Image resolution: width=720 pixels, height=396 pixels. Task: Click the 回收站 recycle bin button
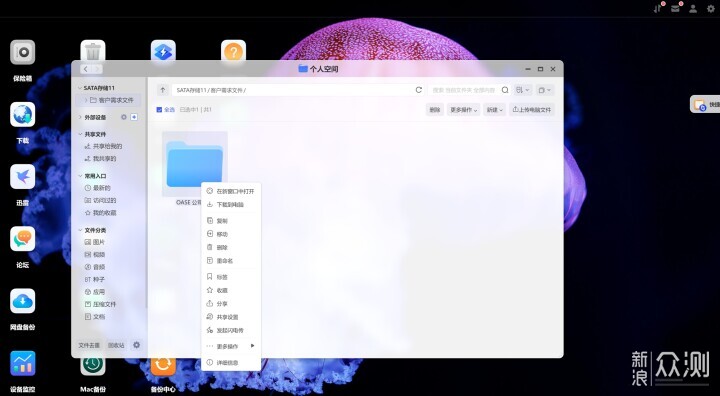point(116,345)
